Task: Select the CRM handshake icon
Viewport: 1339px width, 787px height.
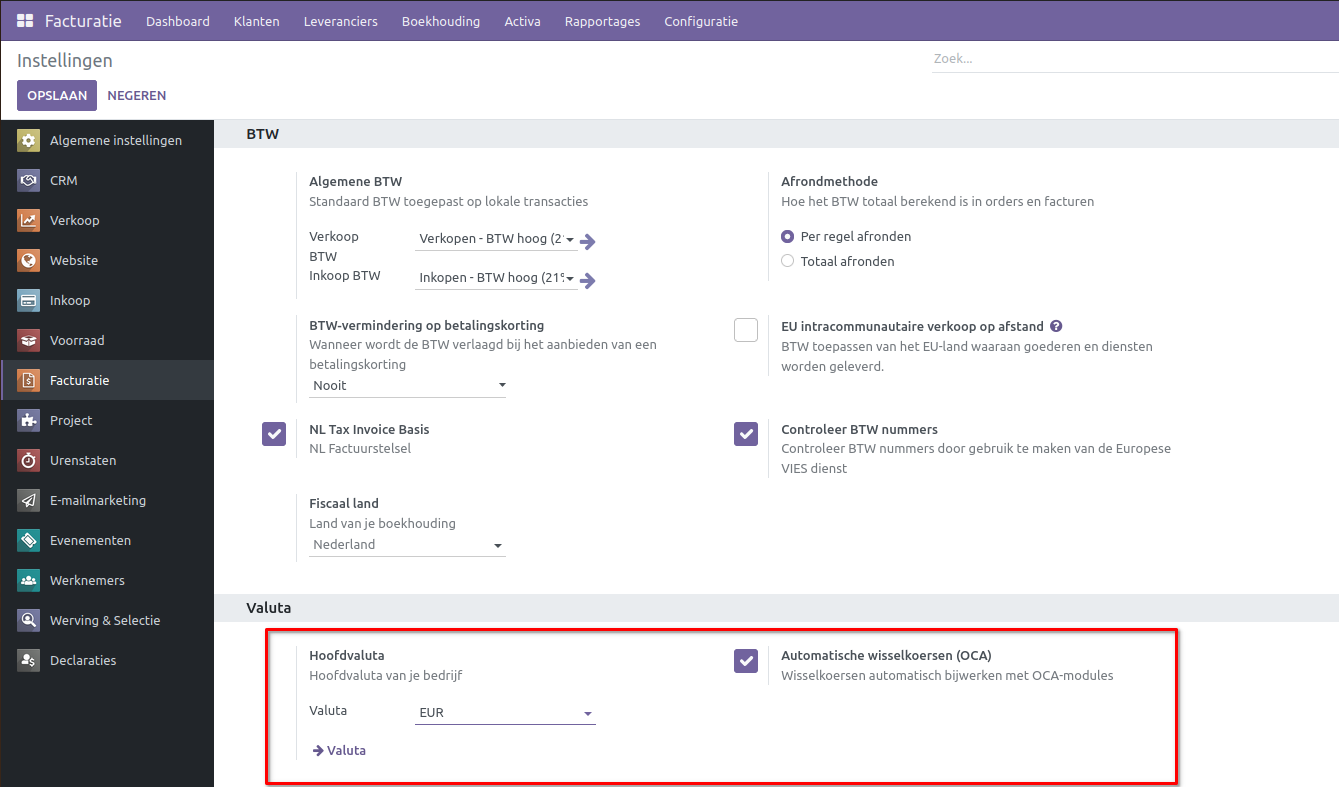Action: (x=29, y=181)
